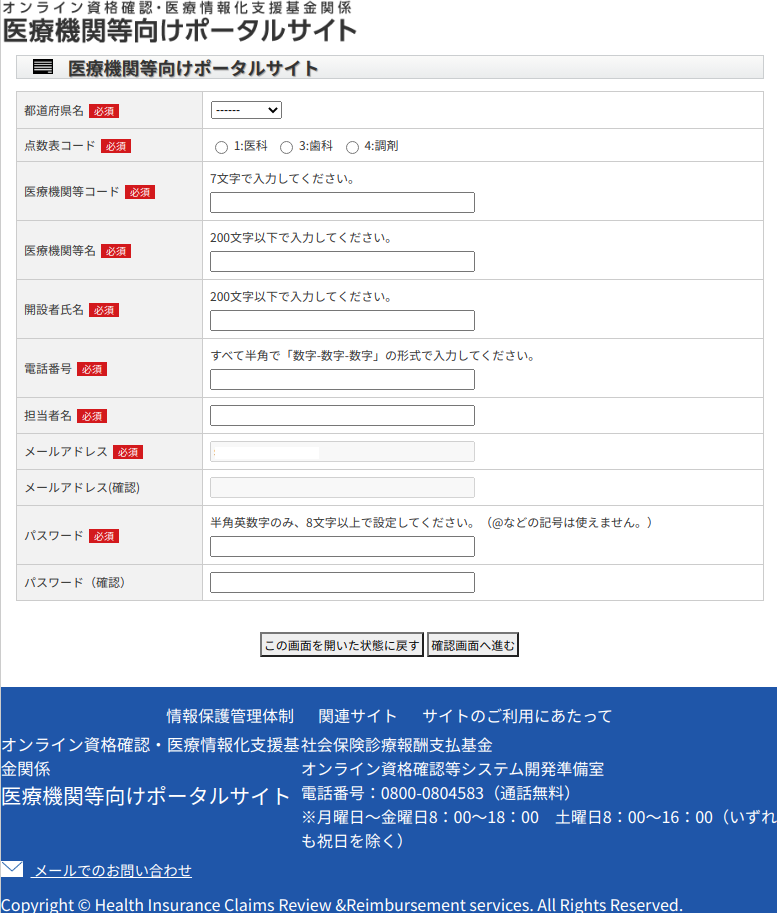The image size is (777, 913).
Task: Open サイトのご利用にあたって footer link
Action: click(517, 716)
